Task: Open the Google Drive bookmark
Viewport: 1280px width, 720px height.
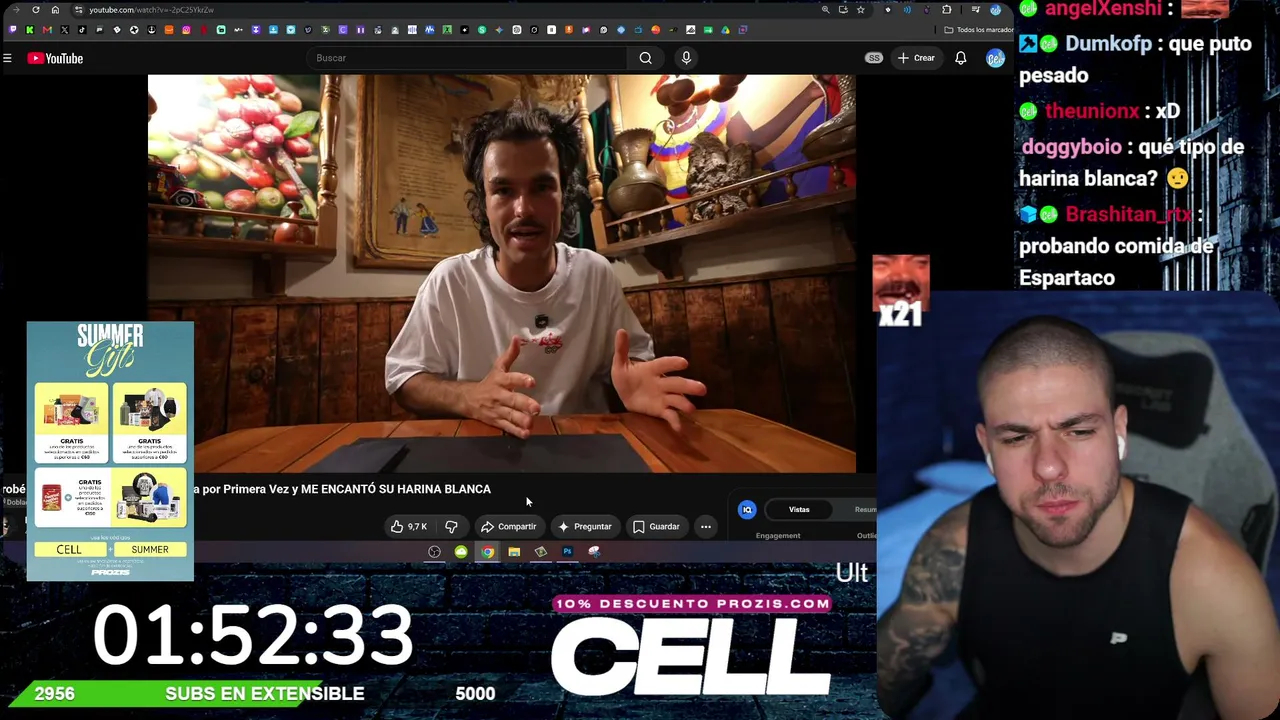Action: pos(725,30)
